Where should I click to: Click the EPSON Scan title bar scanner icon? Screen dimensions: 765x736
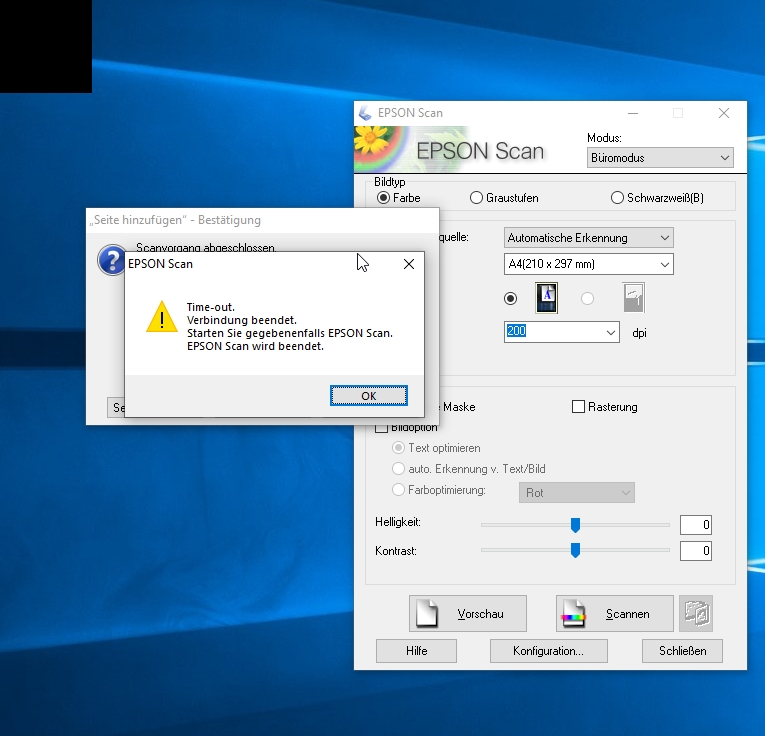click(x=365, y=113)
